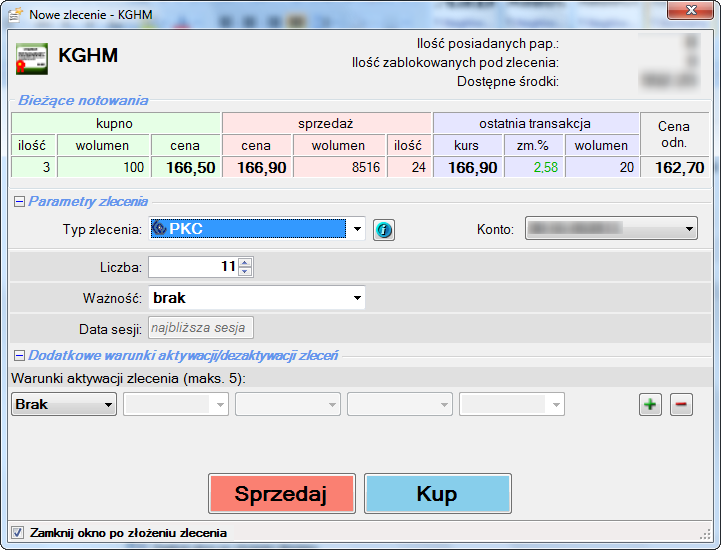This screenshot has height=550, width=721.
Task: Click last transaction kurs value left of 2,58
Action: (x=468, y=167)
